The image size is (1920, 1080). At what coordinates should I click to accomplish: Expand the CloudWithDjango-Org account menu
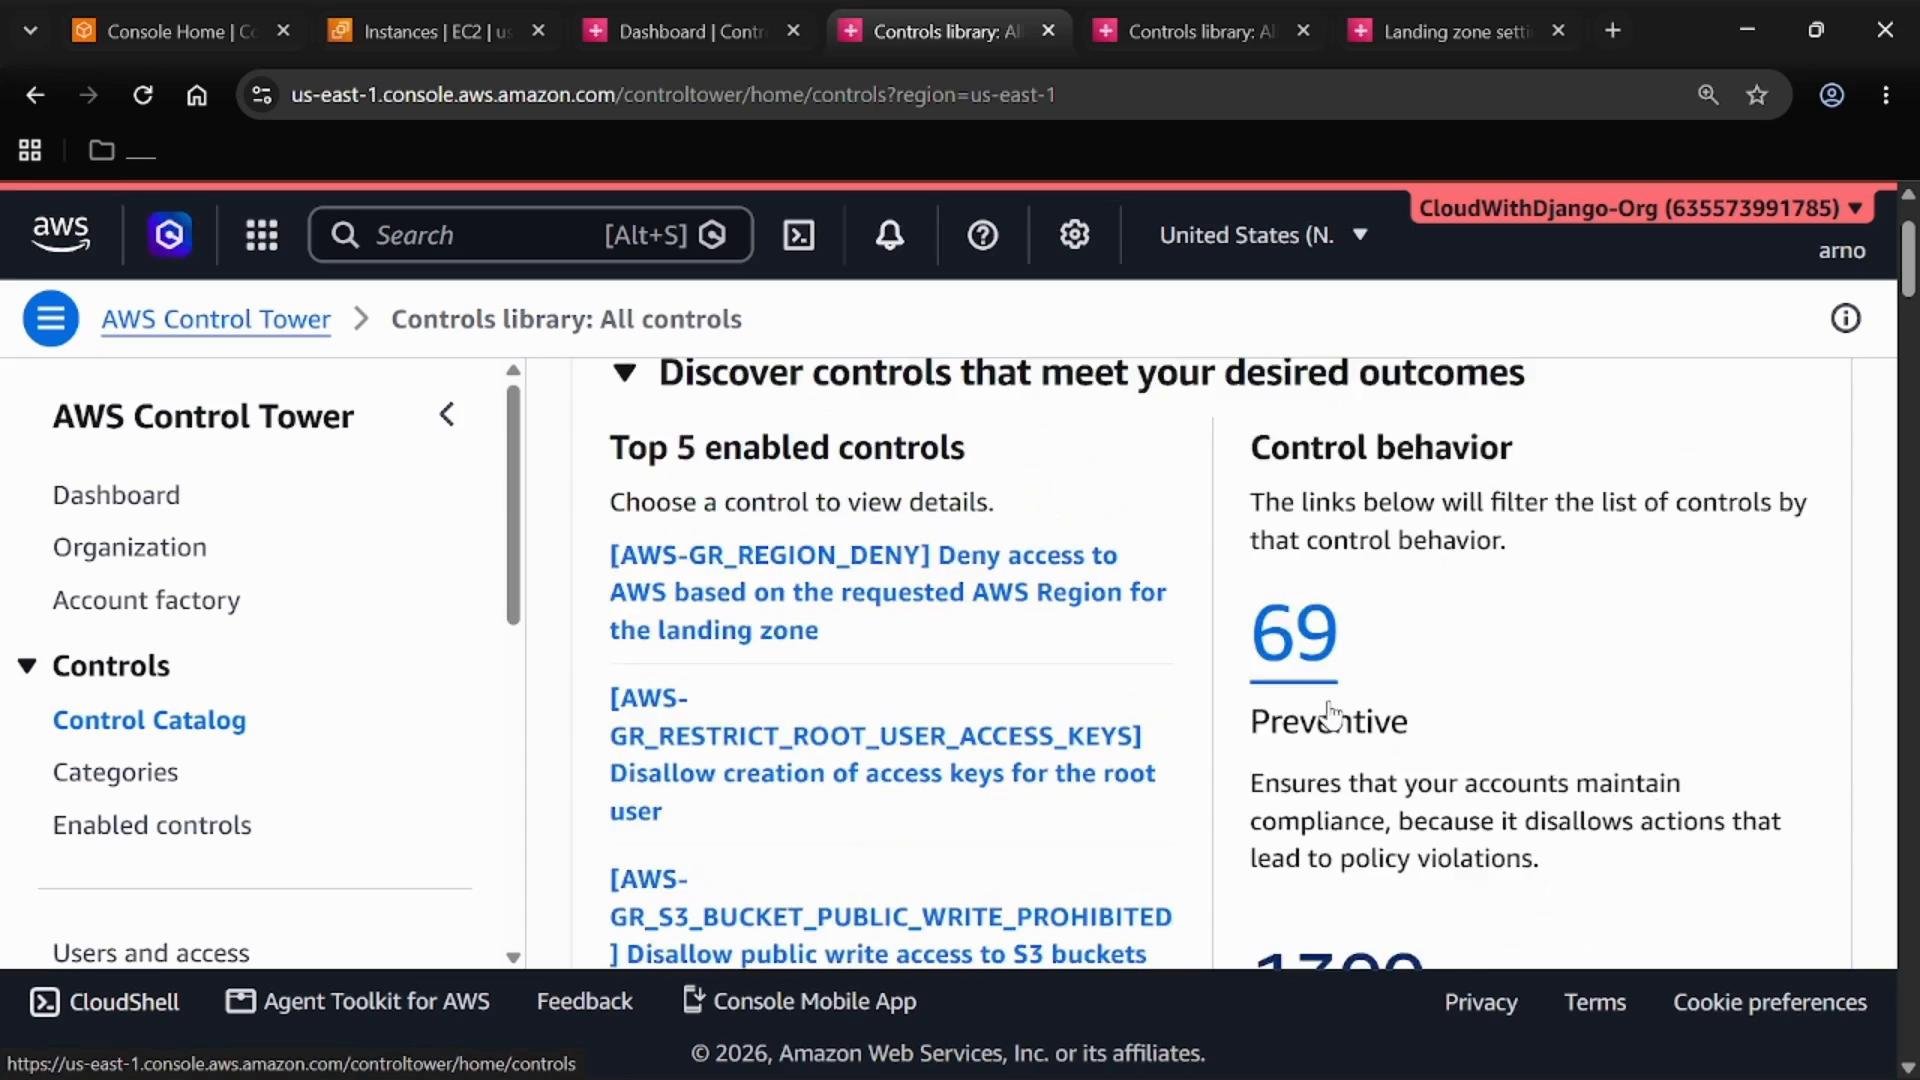click(x=1641, y=208)
